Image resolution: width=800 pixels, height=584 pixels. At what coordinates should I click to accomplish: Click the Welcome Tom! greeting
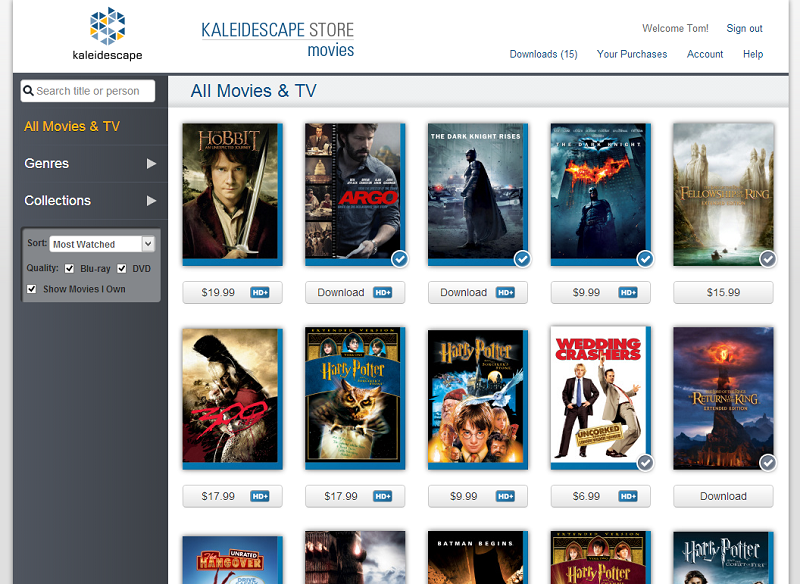pos(675,29)
